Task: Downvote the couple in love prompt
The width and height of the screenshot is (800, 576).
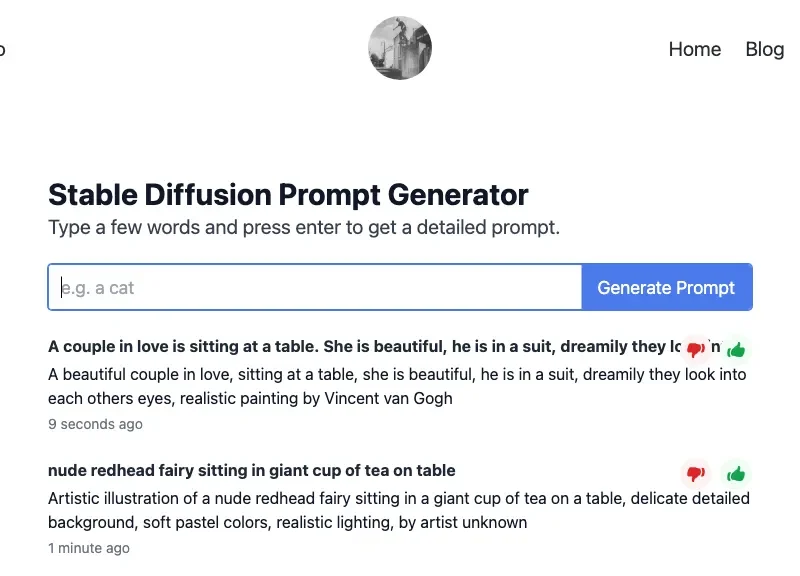Action: (x=697, y=350)
